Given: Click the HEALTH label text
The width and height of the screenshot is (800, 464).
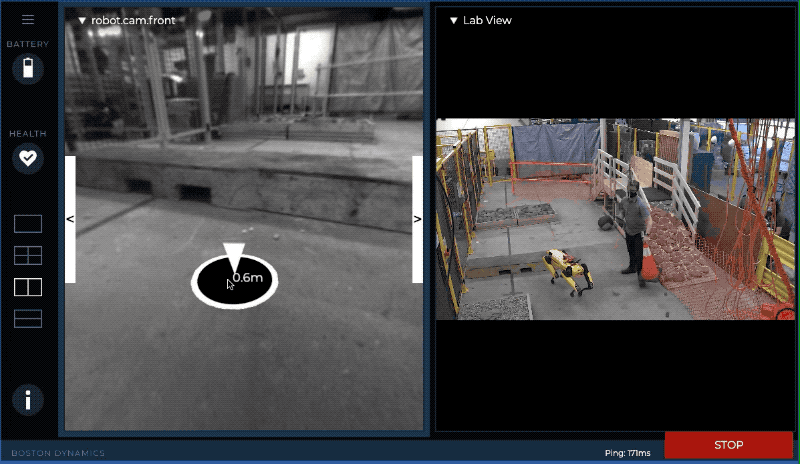Looking at the screenshot, I should coord(28,133).
